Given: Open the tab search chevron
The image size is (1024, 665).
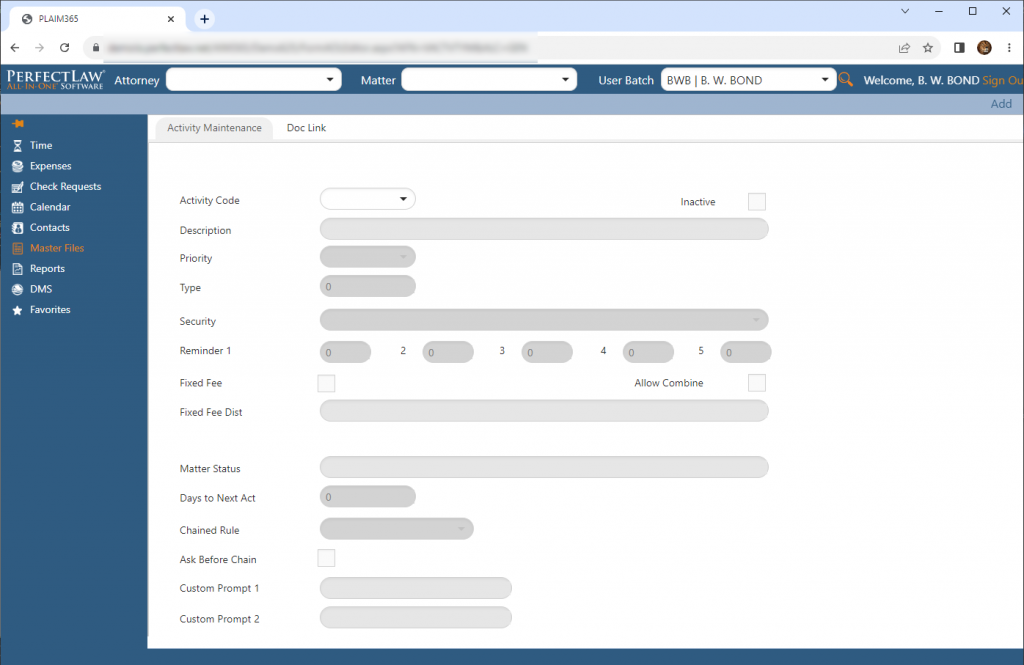Looking at the screenshot, I should [905, 11].
